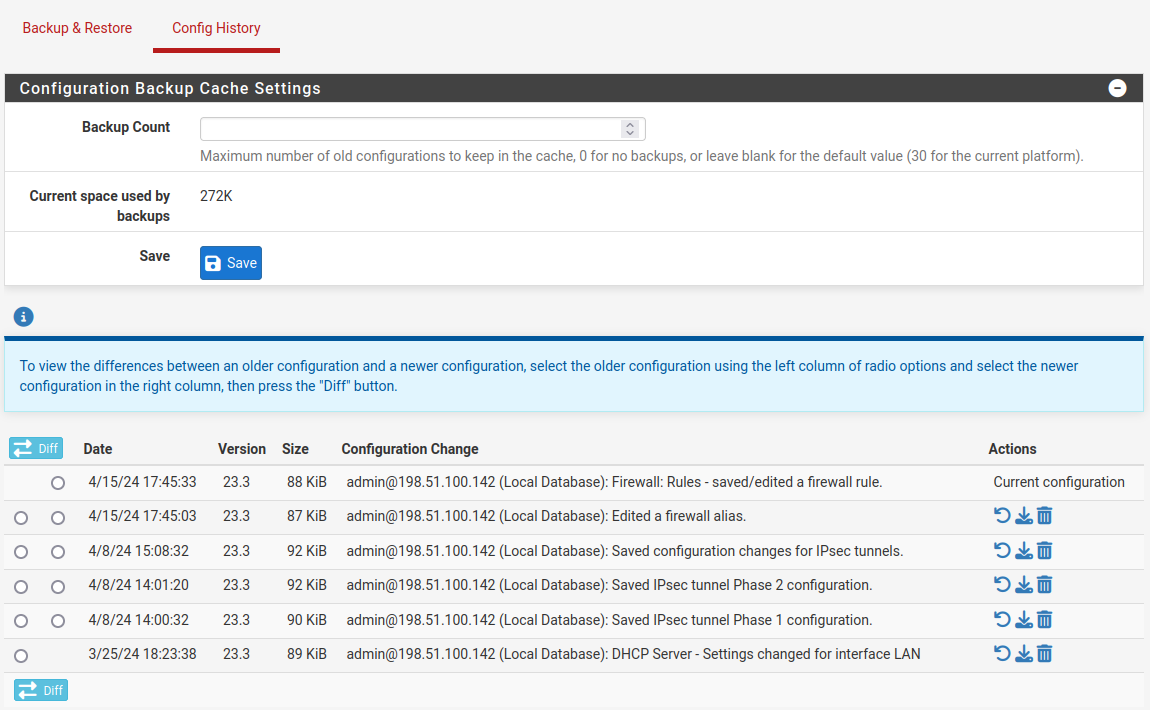Delete the 3/25/24 18:23:38 DHCP Server backup
The width and height of the screenshot is (1150, 710).
tap(1044, 654)
